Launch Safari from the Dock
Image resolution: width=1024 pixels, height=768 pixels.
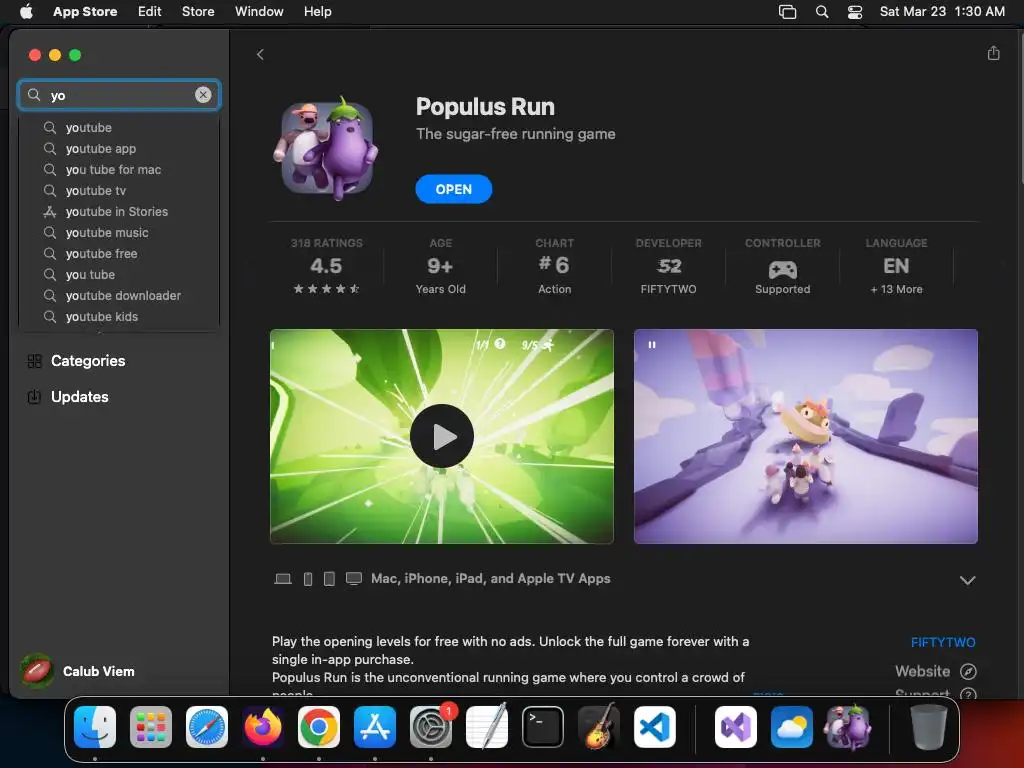pos(207,727)
